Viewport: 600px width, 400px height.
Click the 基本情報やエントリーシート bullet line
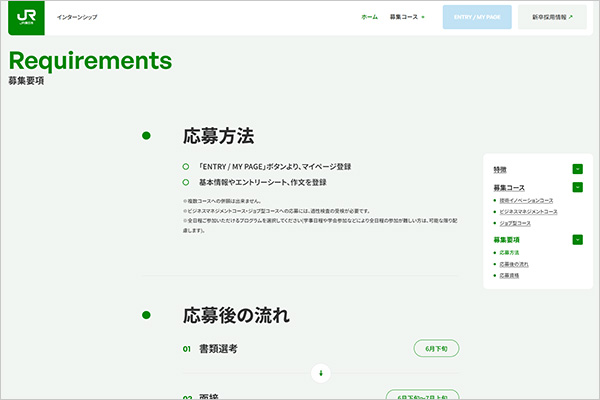pyautogui.click(x=254, y=182)
